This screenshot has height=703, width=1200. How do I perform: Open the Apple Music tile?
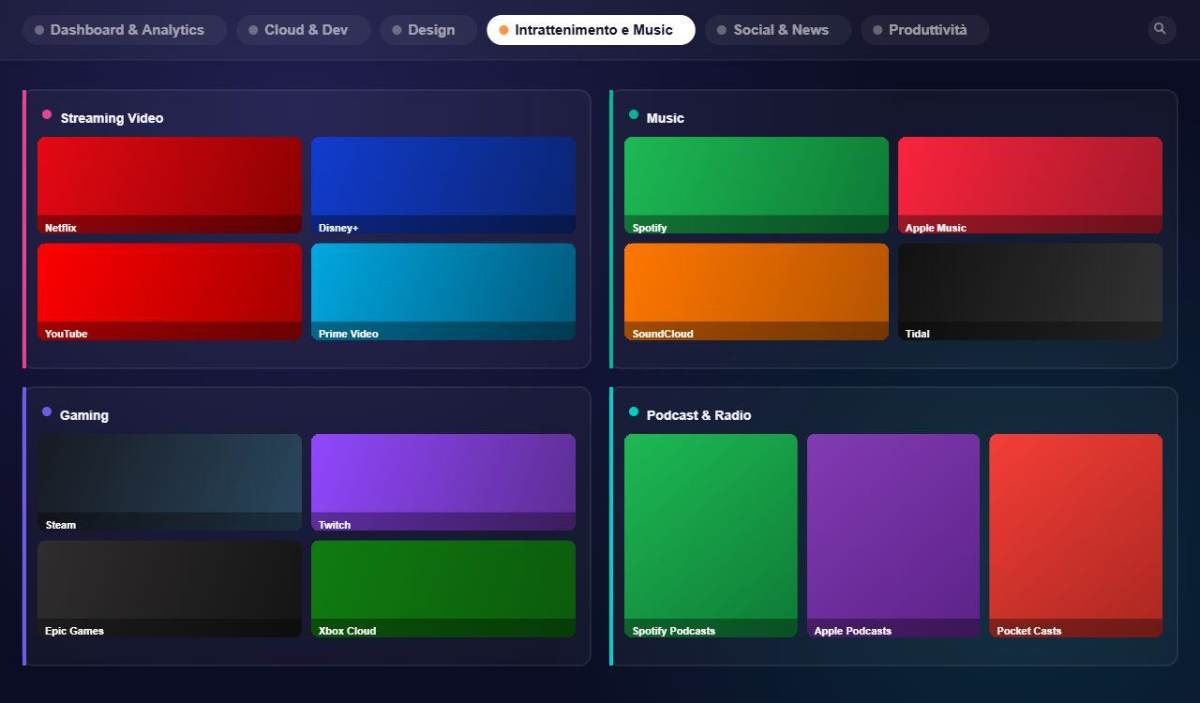point(1030,185)
